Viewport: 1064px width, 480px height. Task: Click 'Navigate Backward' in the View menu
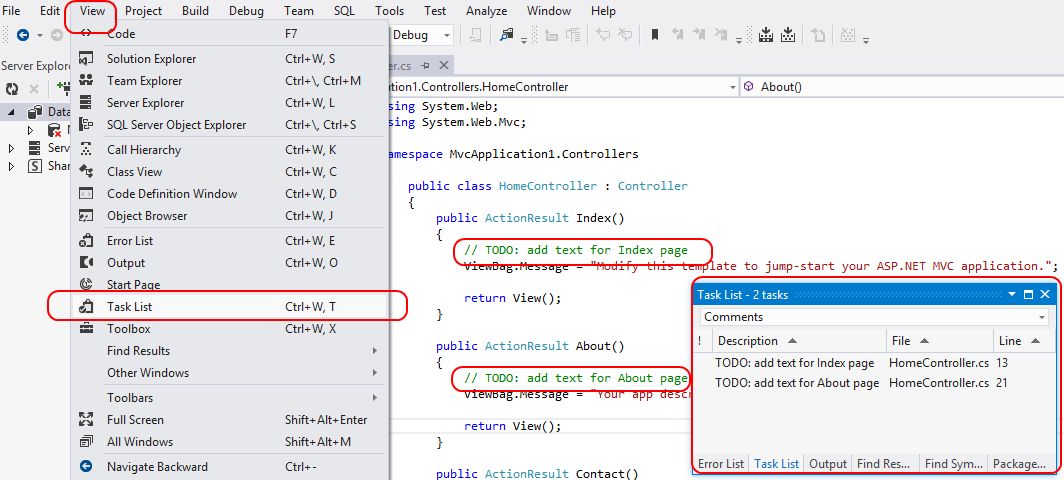click(230, 467)
